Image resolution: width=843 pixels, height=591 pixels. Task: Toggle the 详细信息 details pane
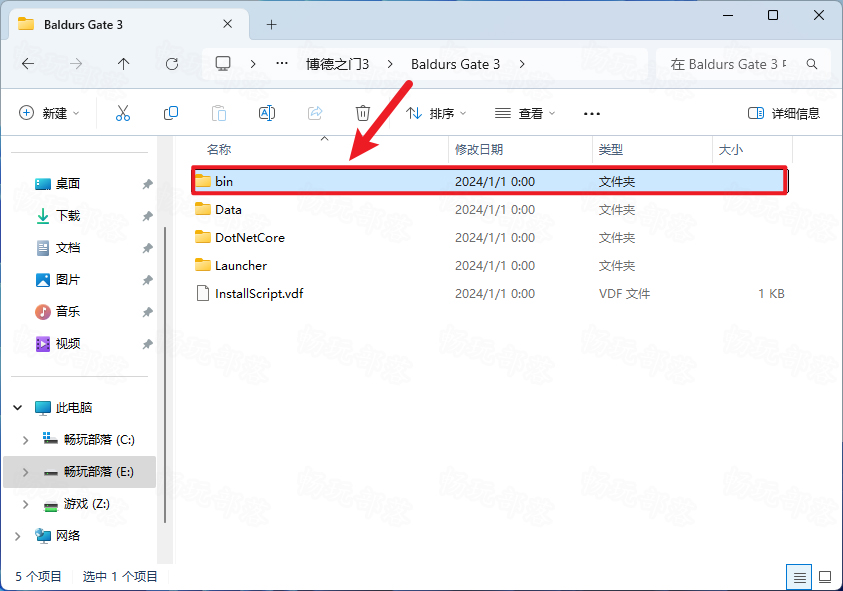784,113
